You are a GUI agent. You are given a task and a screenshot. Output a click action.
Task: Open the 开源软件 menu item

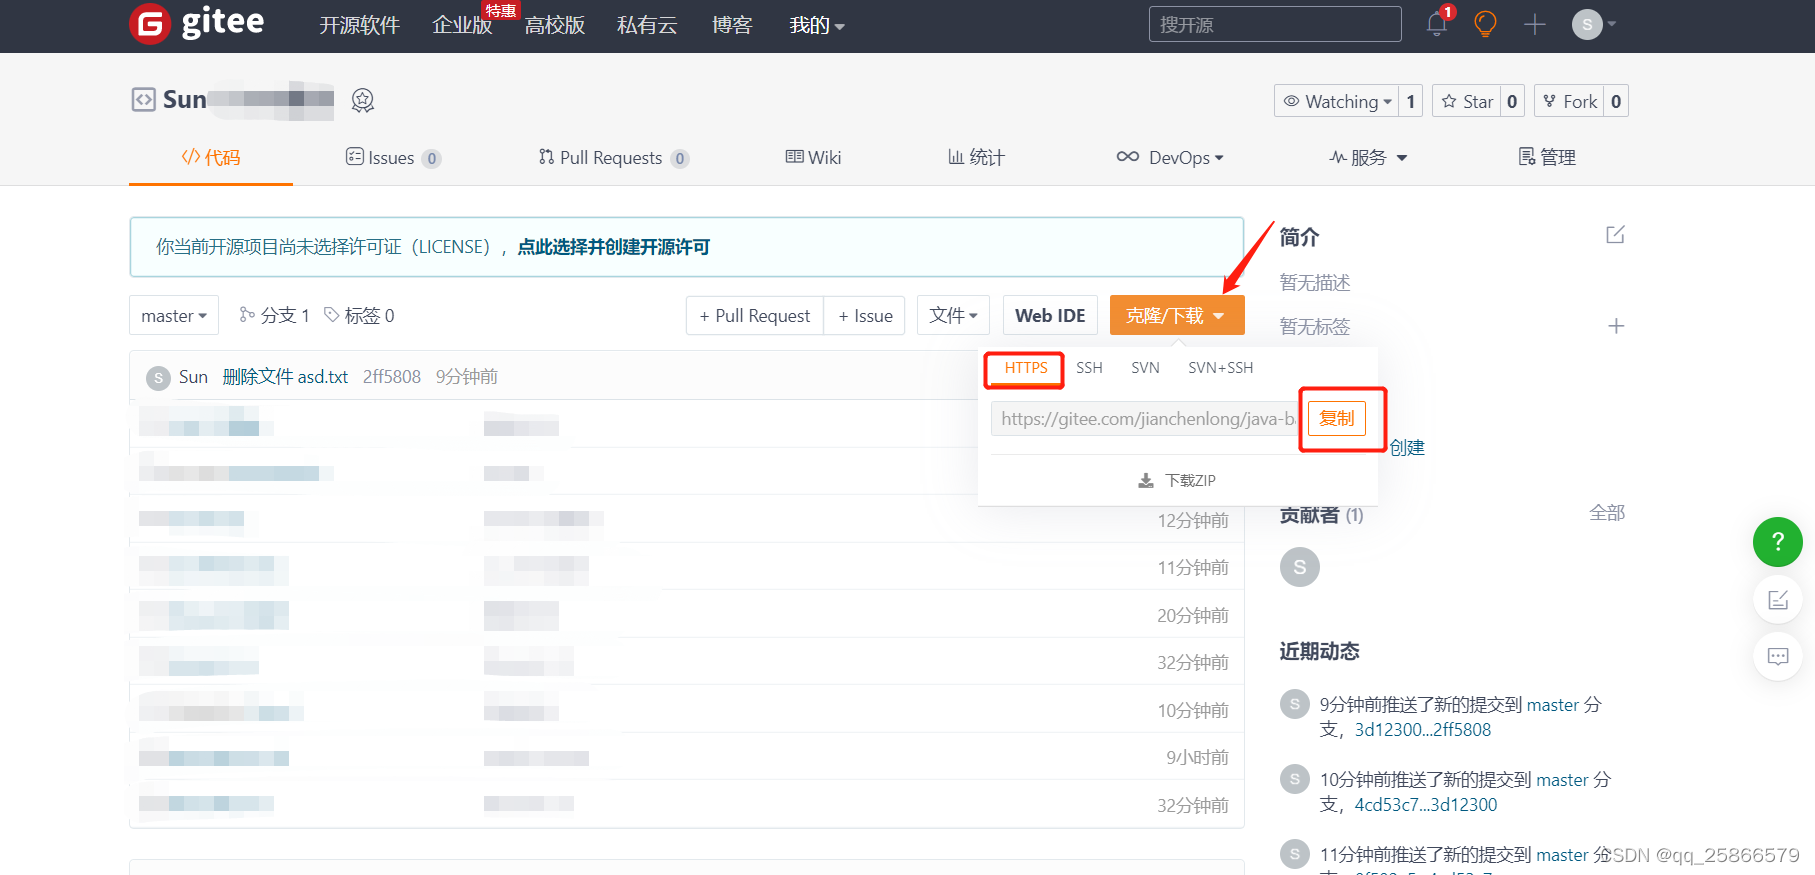(359, 25)
